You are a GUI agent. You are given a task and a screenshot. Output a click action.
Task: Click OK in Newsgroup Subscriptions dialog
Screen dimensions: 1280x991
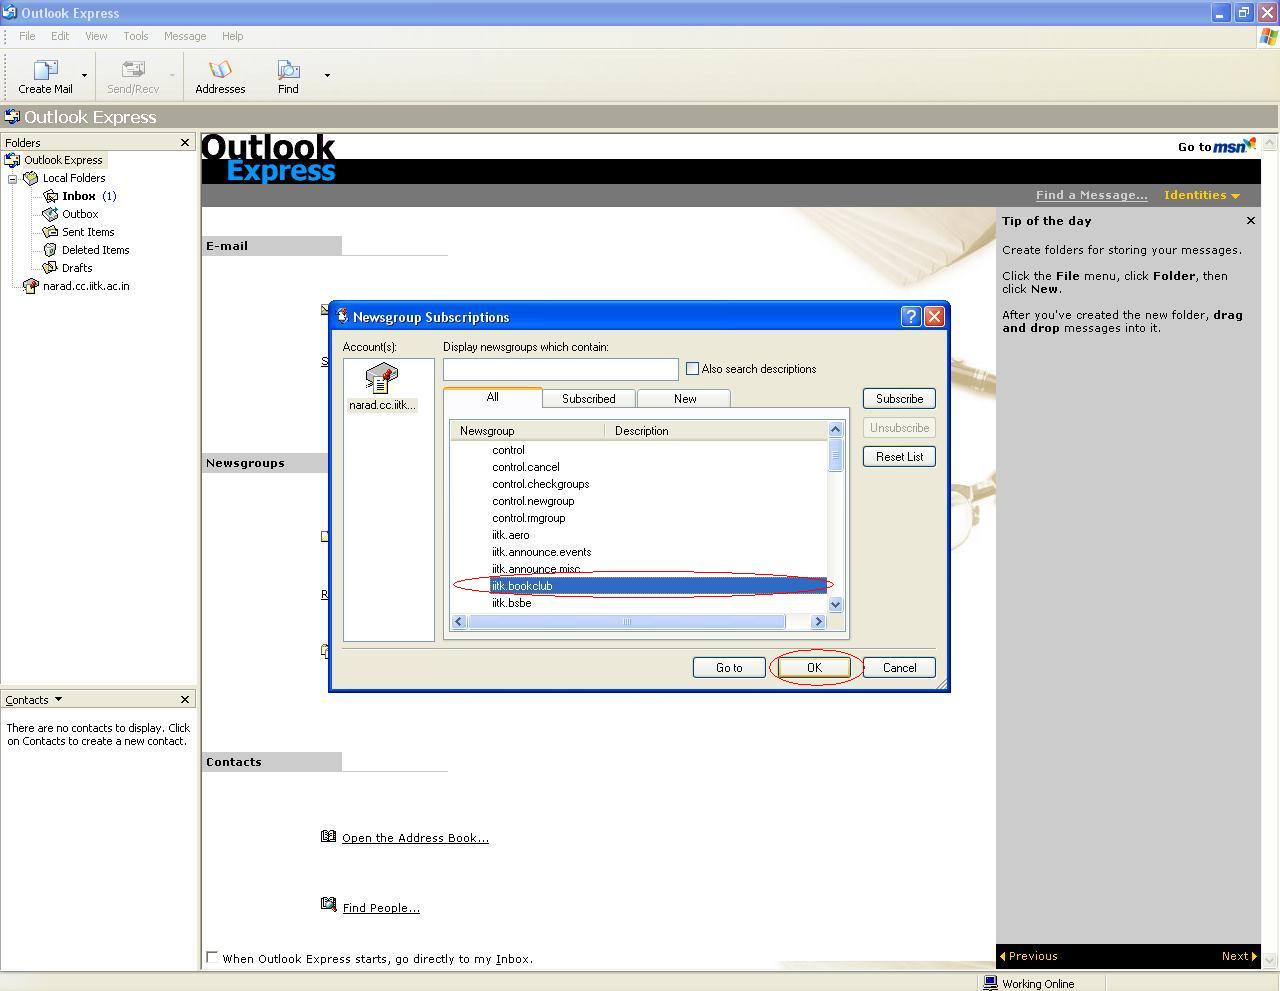[814, 668]
